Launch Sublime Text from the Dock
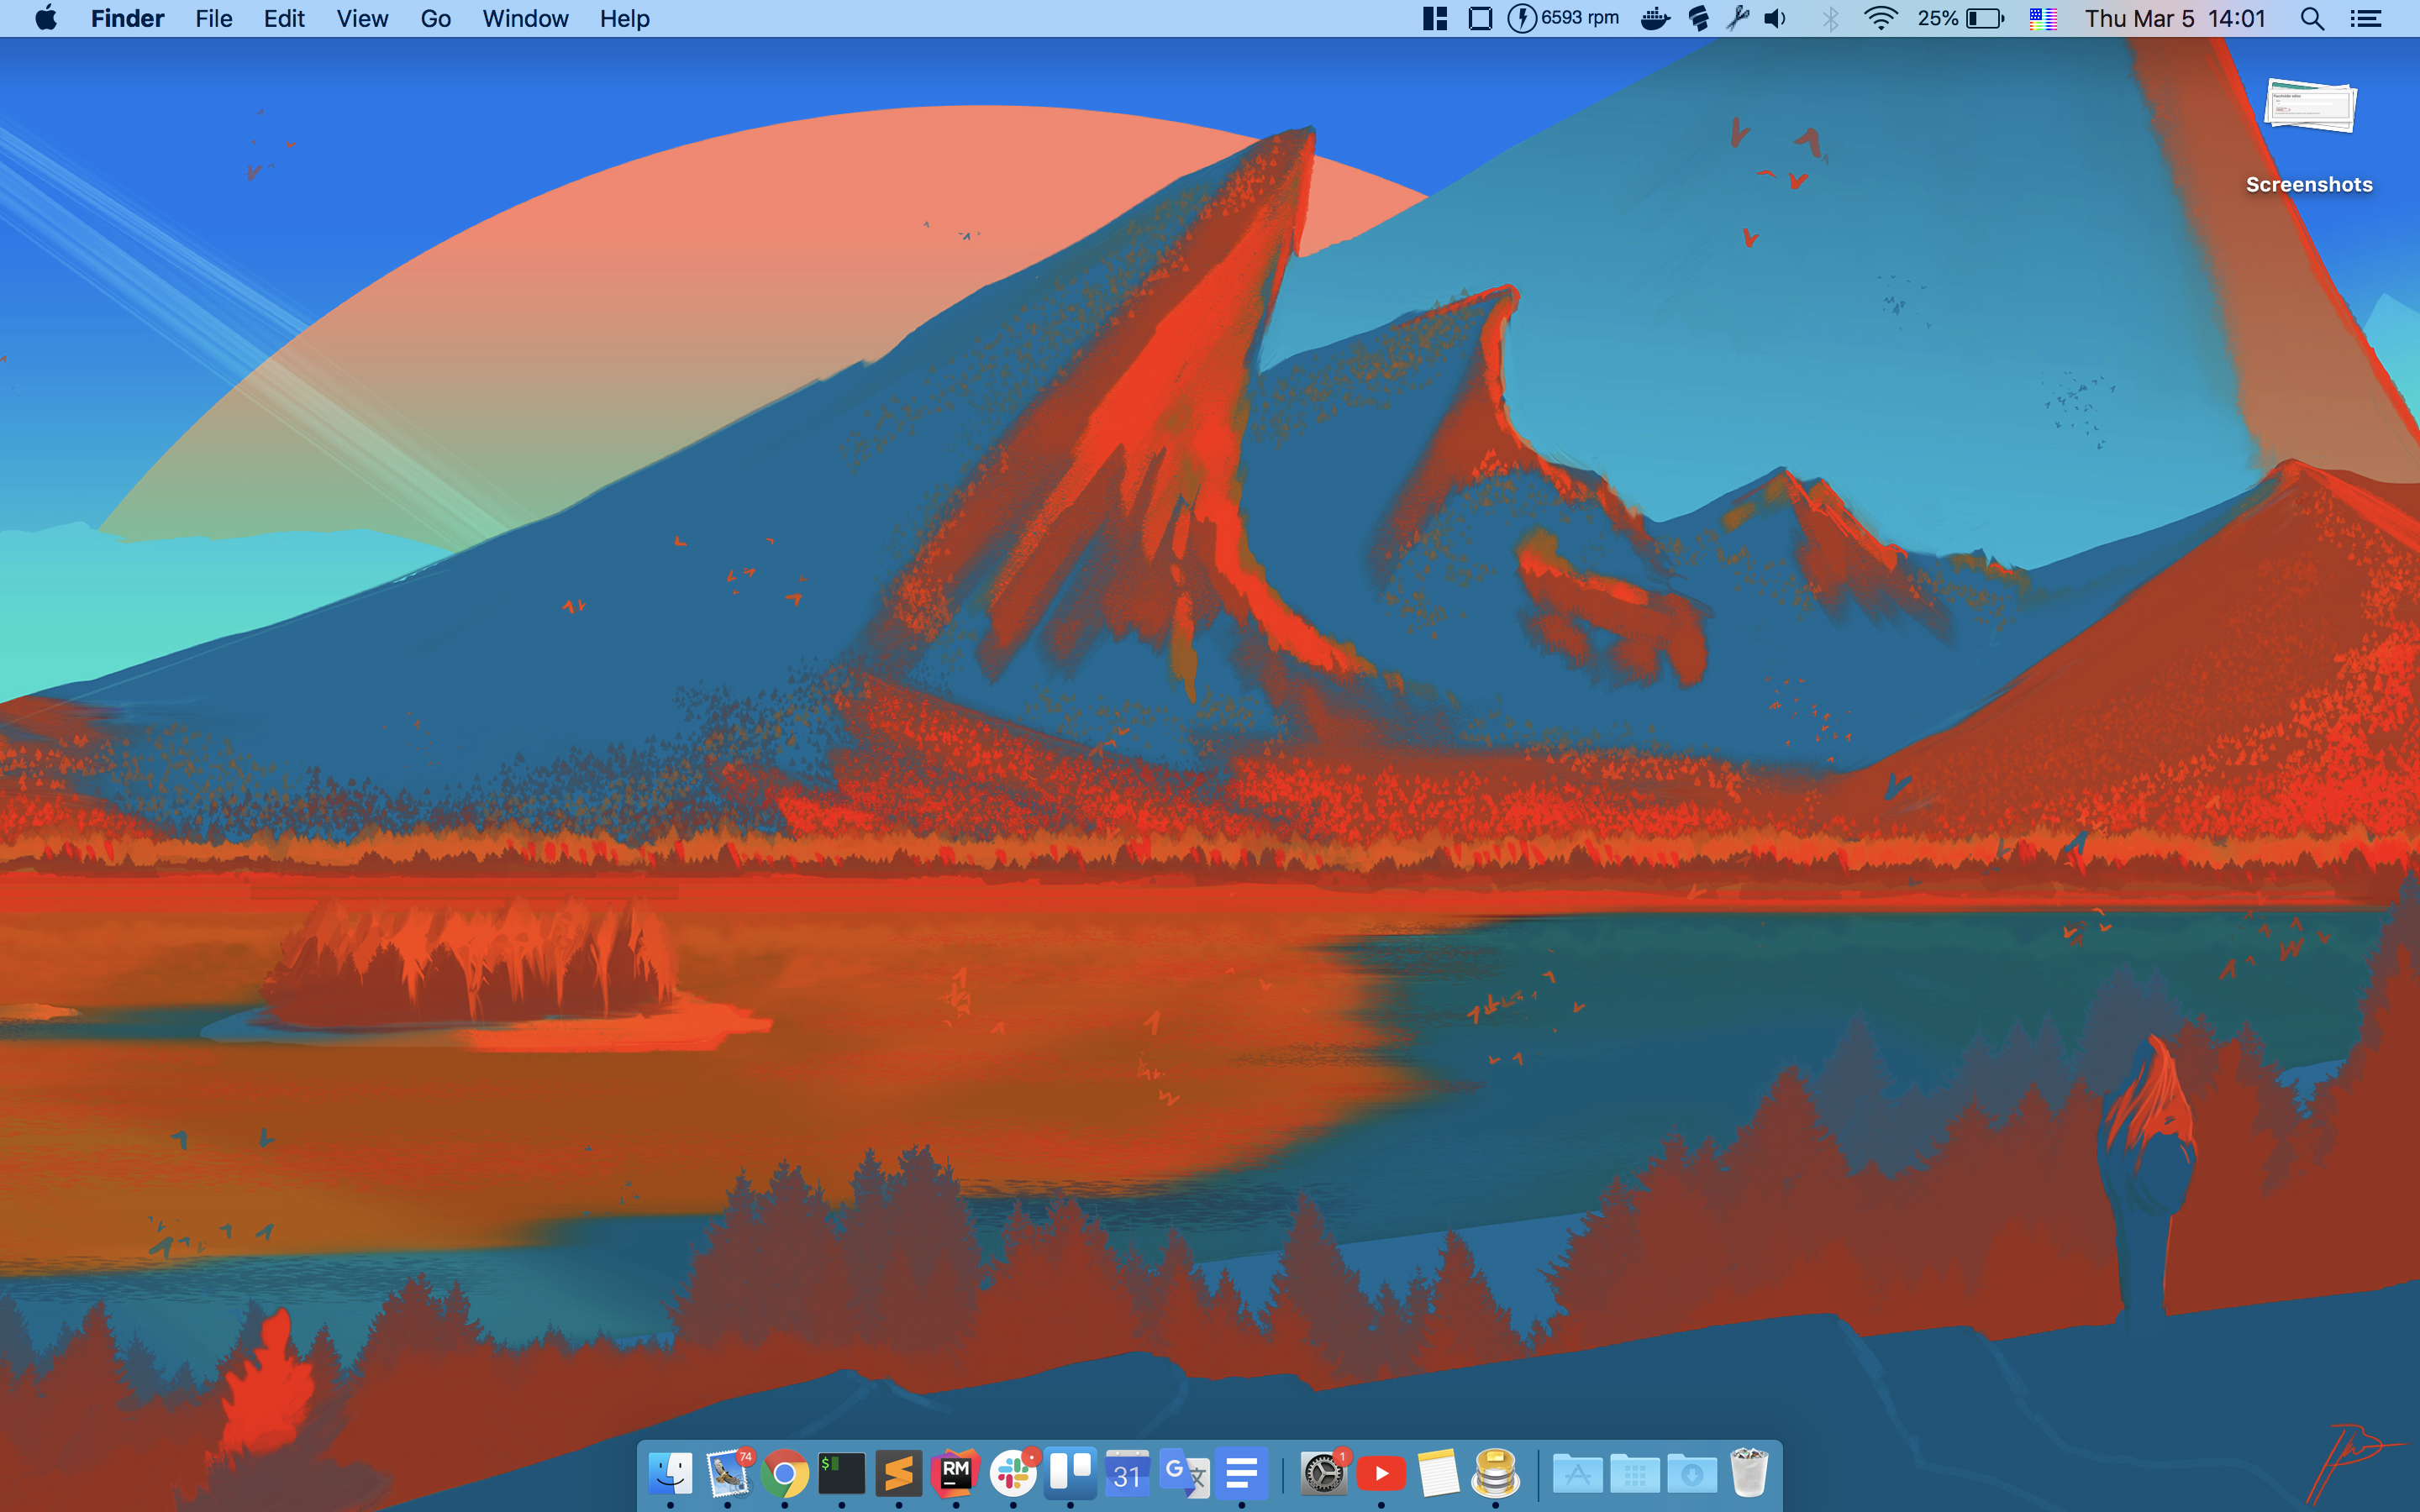This screenshot has width=2420, height=1512. (899, 1473)
